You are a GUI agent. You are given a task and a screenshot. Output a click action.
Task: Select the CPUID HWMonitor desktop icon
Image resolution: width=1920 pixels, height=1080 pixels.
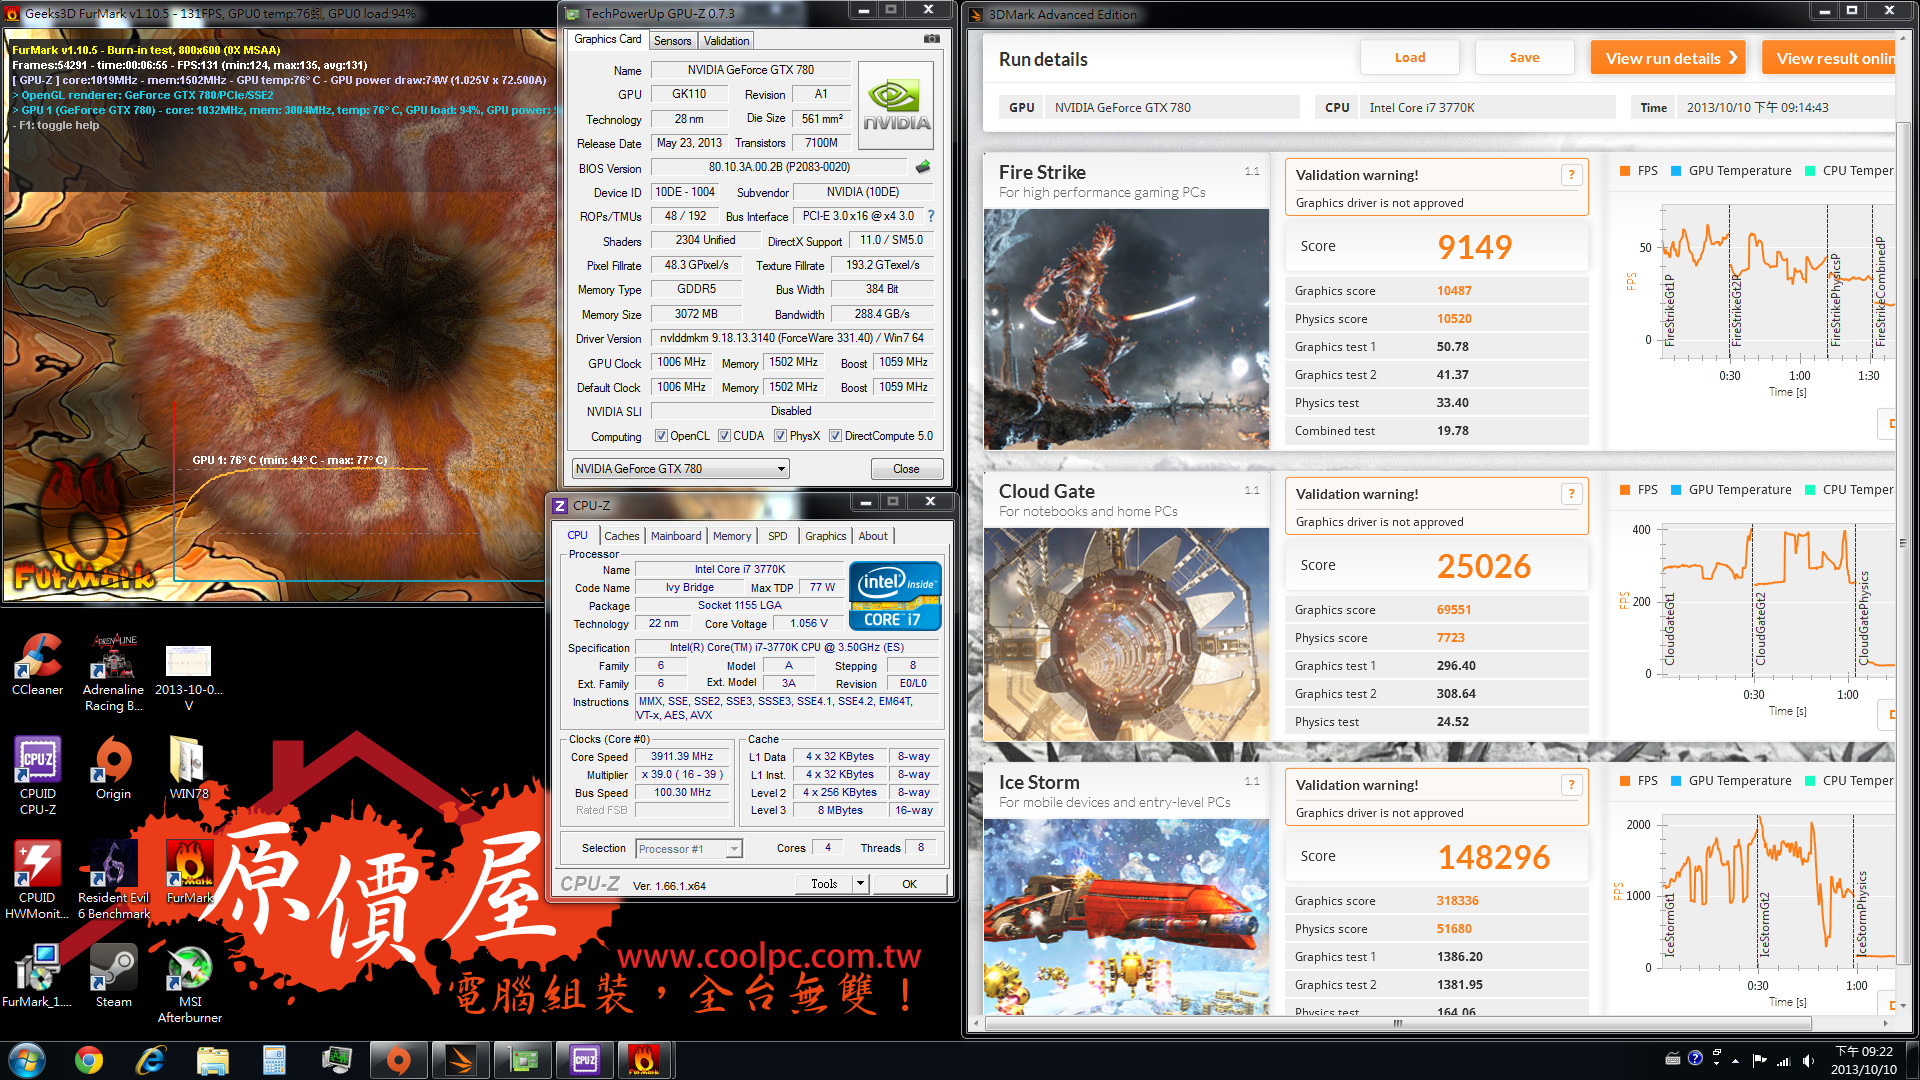click(37, 880)
